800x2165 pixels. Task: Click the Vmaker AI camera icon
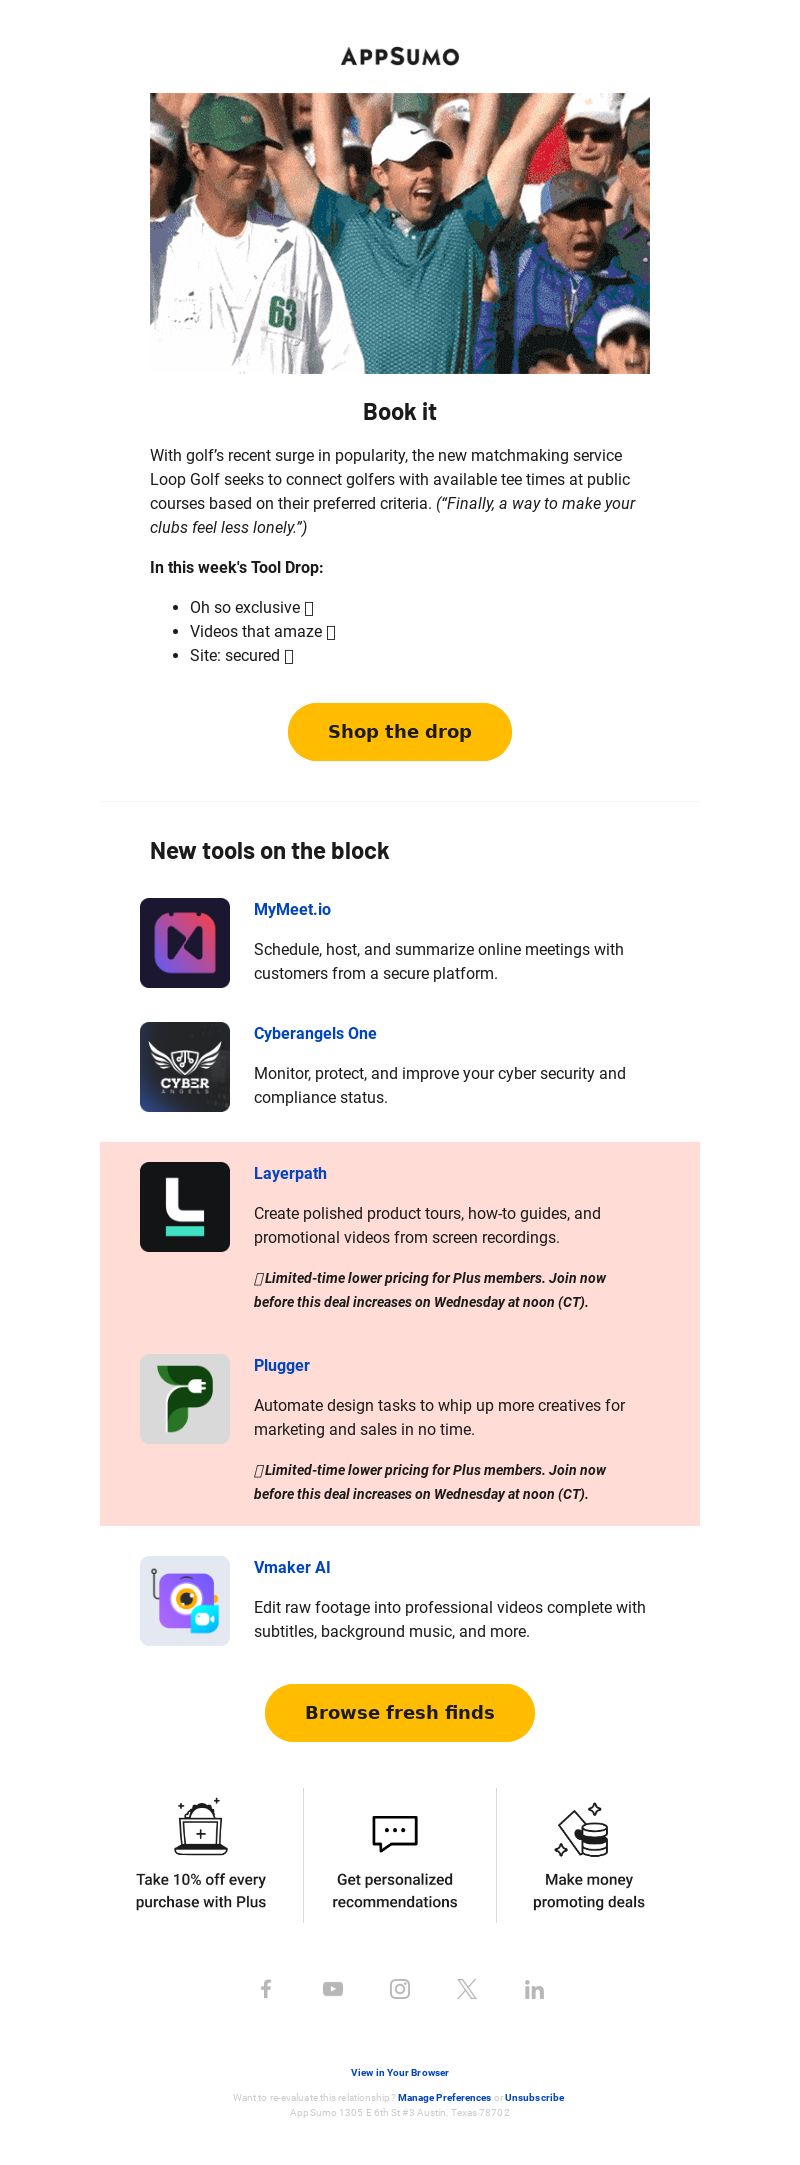click(x=185, y=1601)
